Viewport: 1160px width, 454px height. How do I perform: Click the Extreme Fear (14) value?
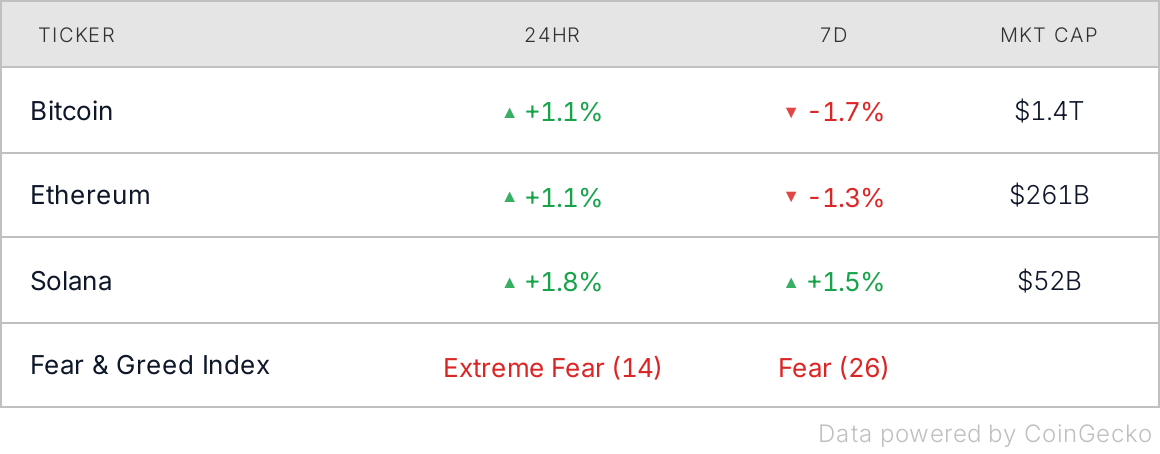[552, 367]
